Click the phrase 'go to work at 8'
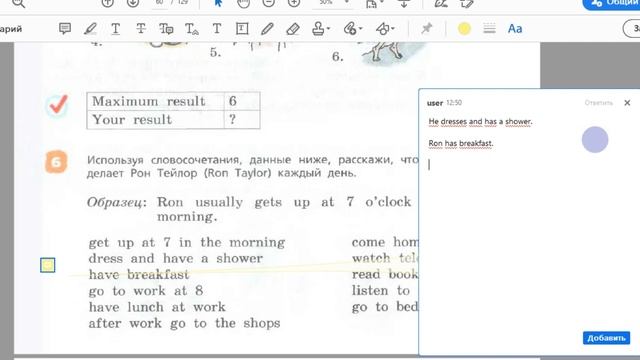Screen dimensions: 640x360 (146, 291)
